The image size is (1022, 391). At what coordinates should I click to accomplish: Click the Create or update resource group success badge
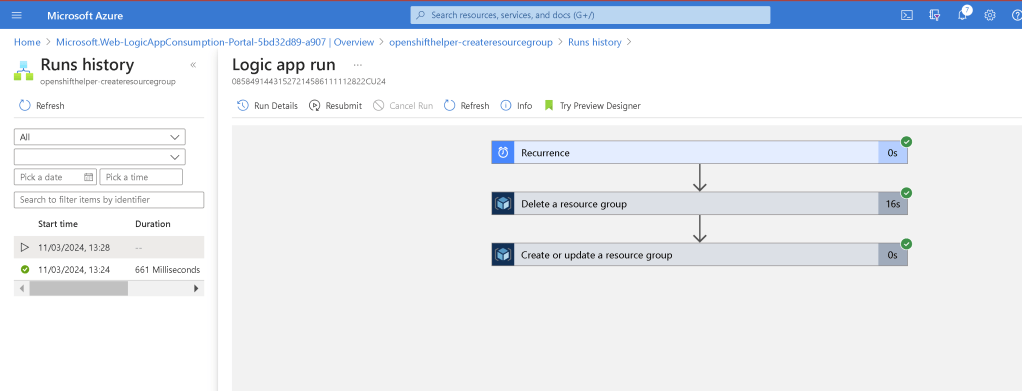click(x=906, y=244)
